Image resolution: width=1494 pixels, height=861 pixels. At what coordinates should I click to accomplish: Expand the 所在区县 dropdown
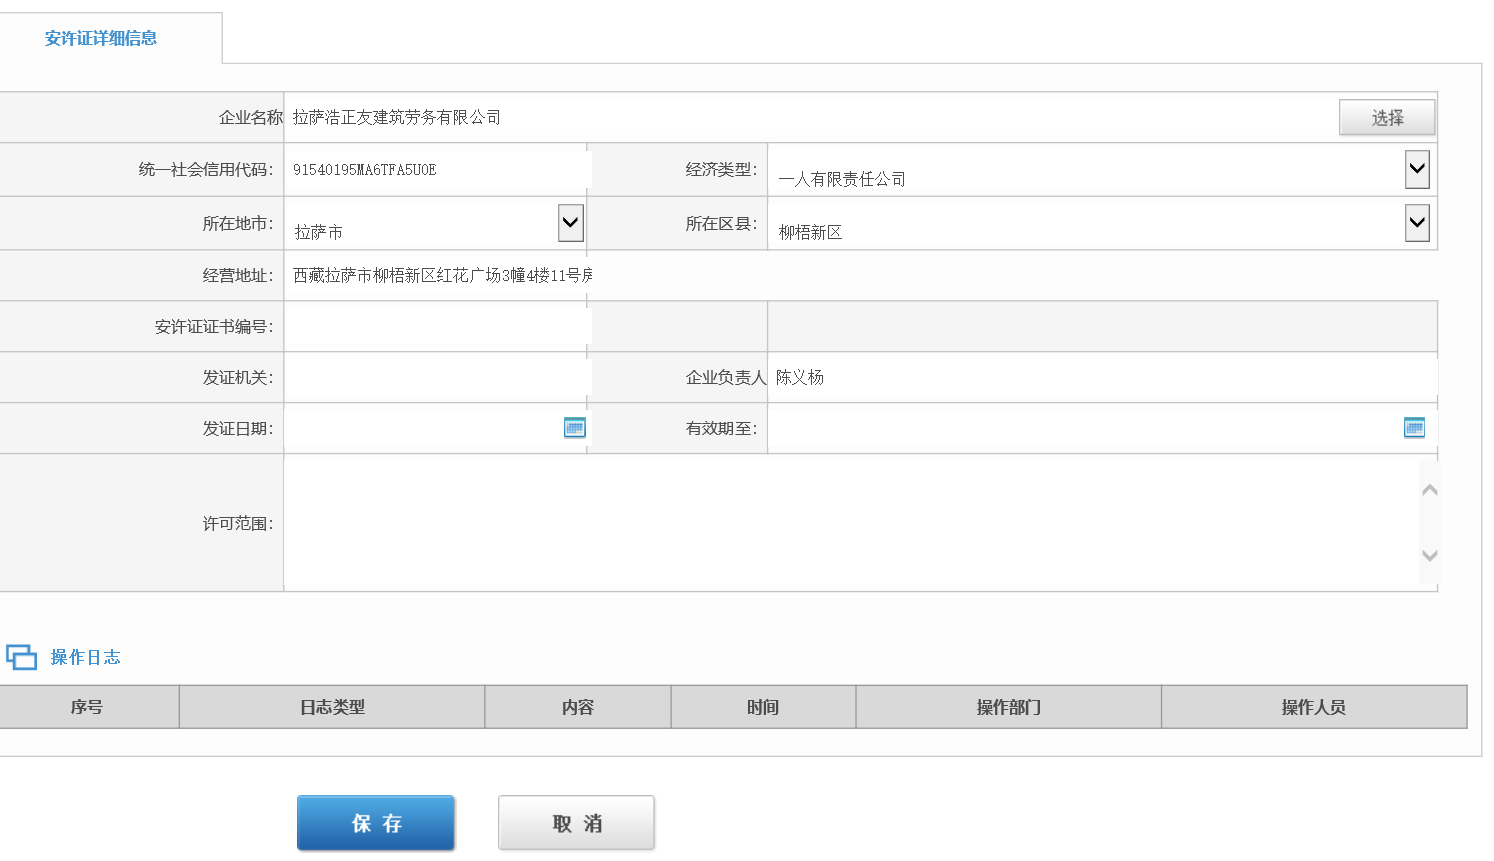click(x=1417, y=222)
